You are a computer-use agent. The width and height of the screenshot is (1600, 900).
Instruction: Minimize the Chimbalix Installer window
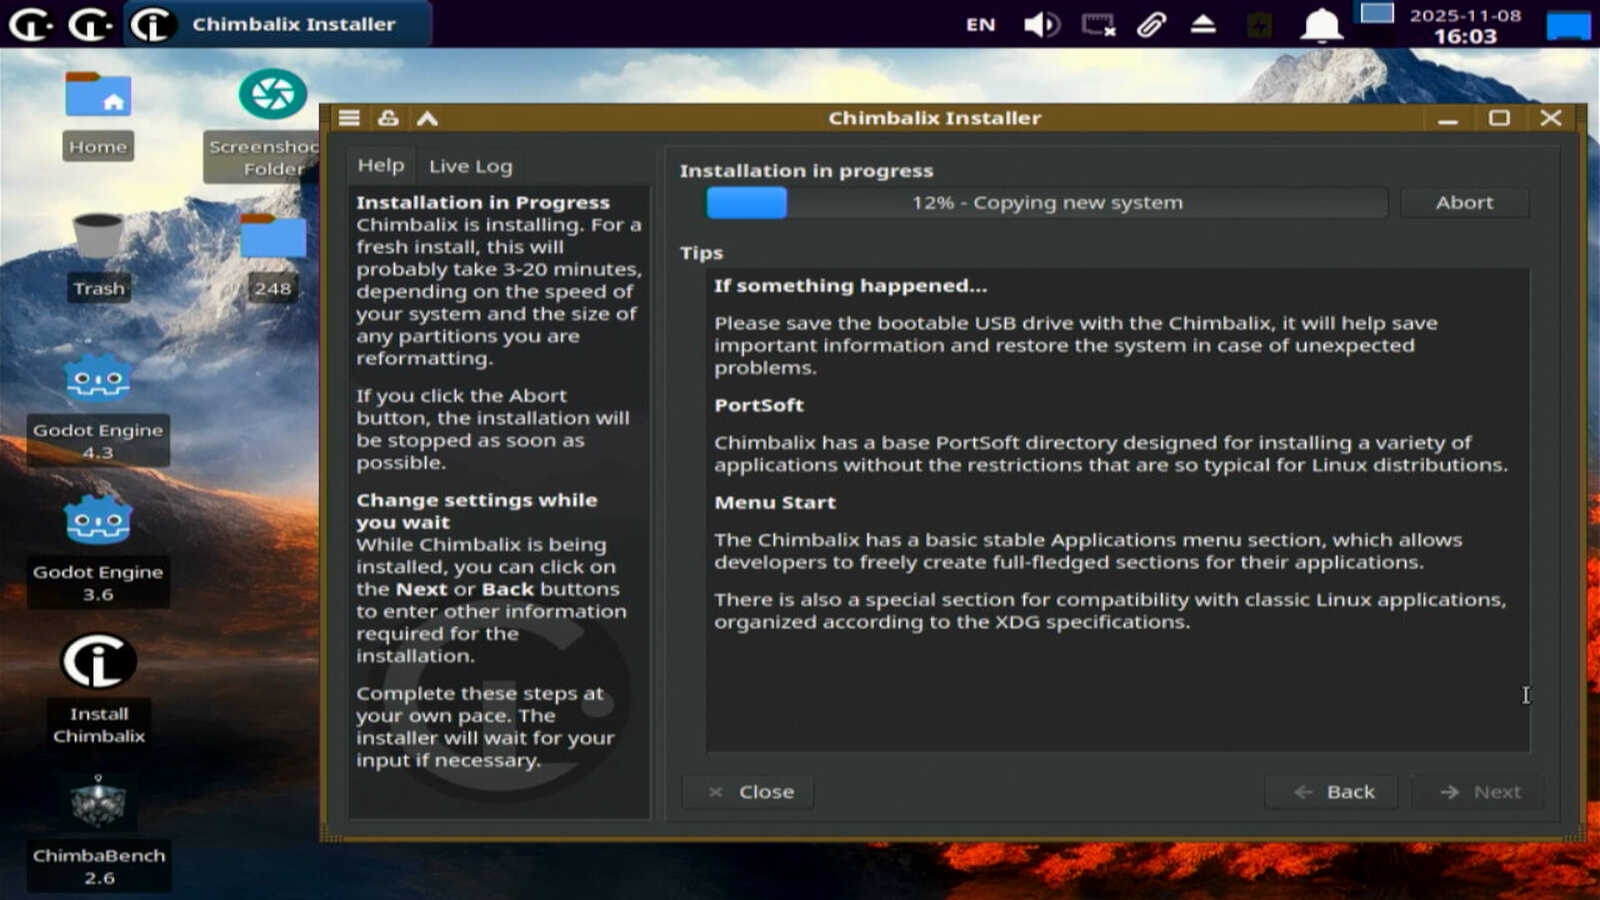click(x=1448, y=119)
